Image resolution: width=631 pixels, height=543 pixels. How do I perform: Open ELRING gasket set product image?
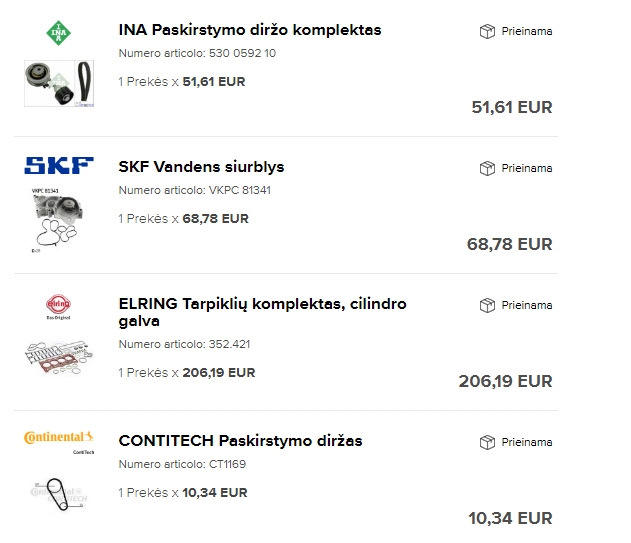[58, 355]
